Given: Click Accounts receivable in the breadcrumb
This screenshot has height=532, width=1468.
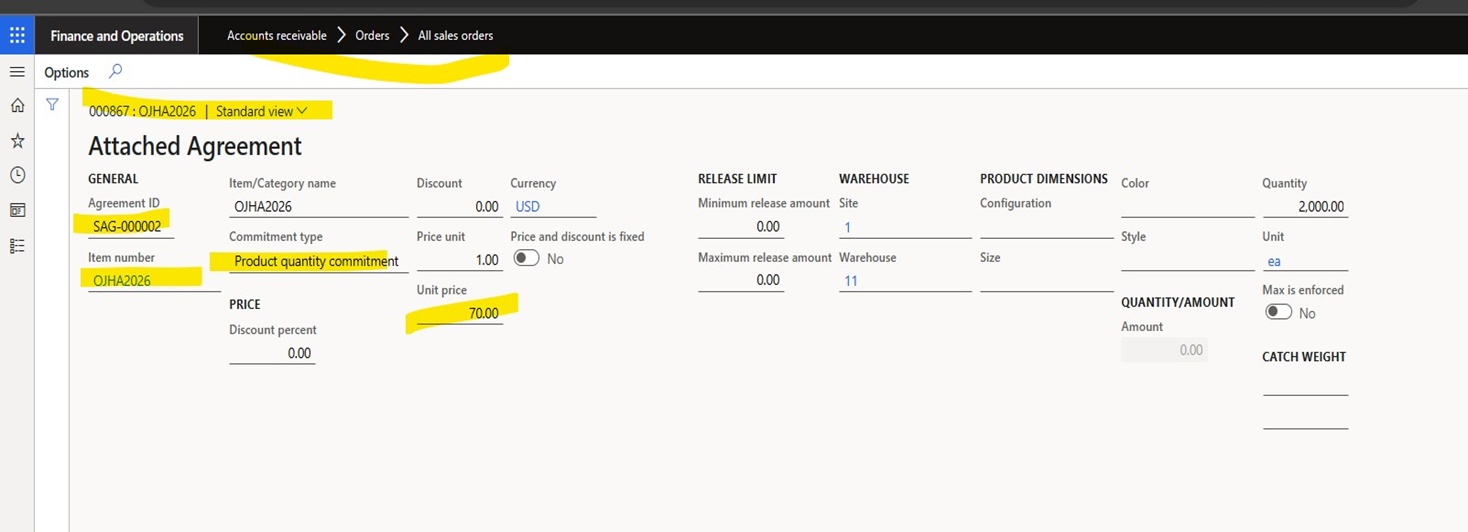Looking at the screenshot, I should (x=277, y=35).
